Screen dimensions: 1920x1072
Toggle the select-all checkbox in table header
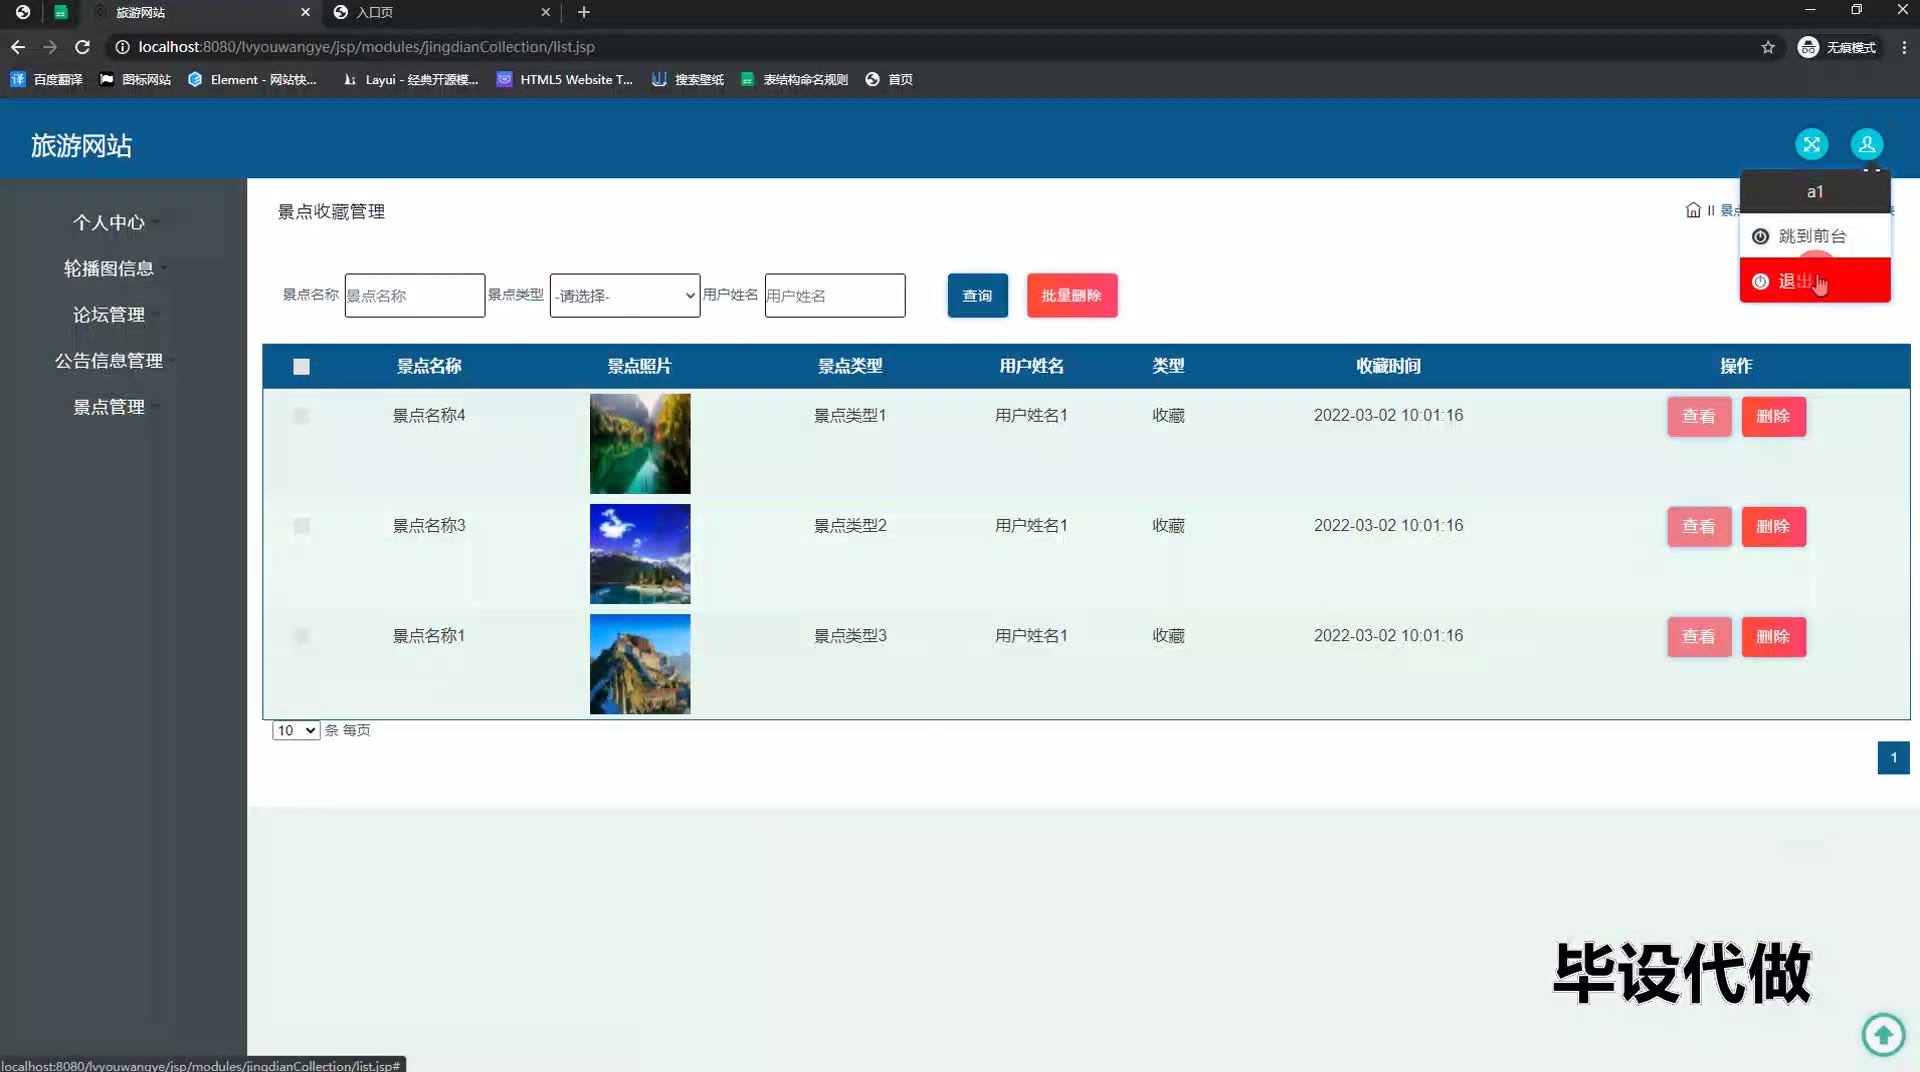click(x=301, y=367)
